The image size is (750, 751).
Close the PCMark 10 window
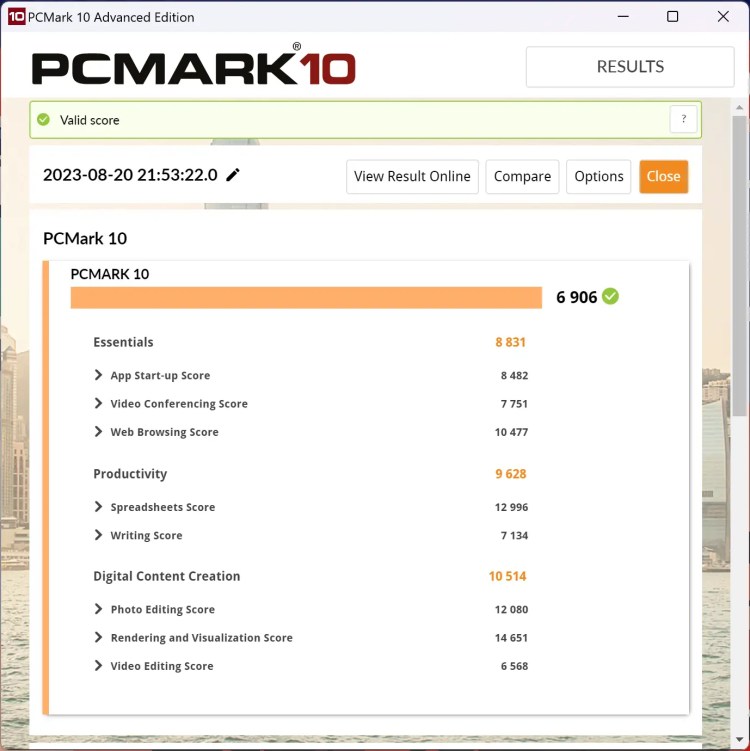point(723,17)
